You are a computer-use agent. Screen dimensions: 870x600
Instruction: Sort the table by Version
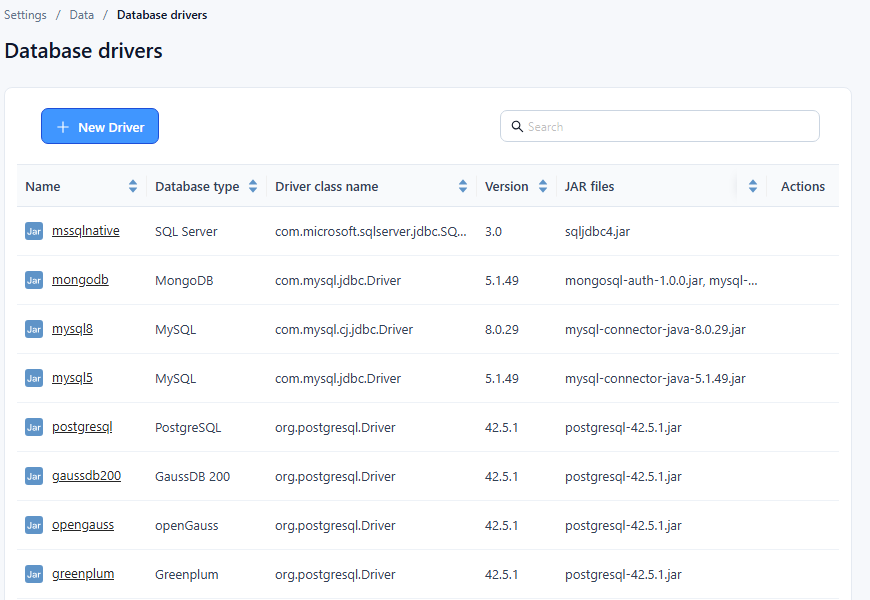[x=543, y=186]
